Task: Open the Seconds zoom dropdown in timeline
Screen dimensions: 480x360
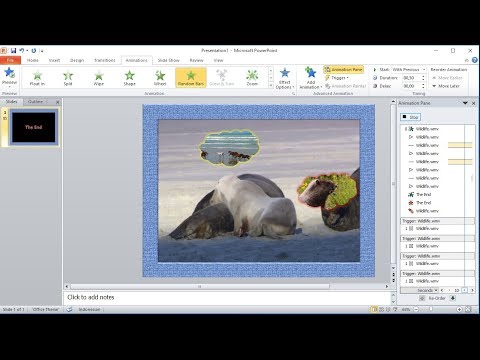Action: [x=427, y=290]
